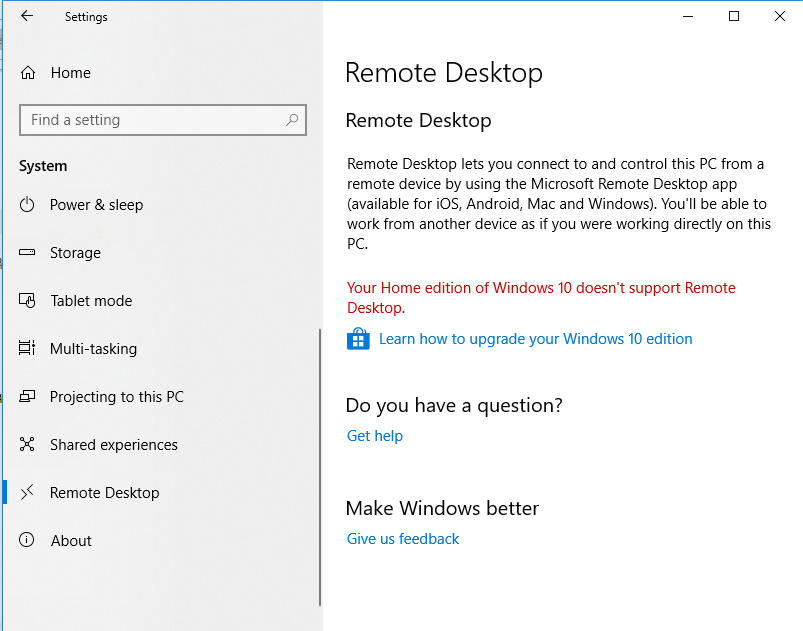Click the Shared experiences icon
The height and width of the screenshot is (631, 803).
tap(27, 444)
